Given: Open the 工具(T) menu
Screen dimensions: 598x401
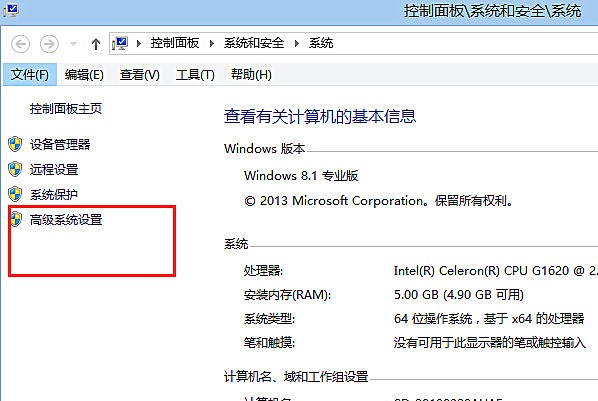Looking at the screenshot, I should tap(195, 74).
